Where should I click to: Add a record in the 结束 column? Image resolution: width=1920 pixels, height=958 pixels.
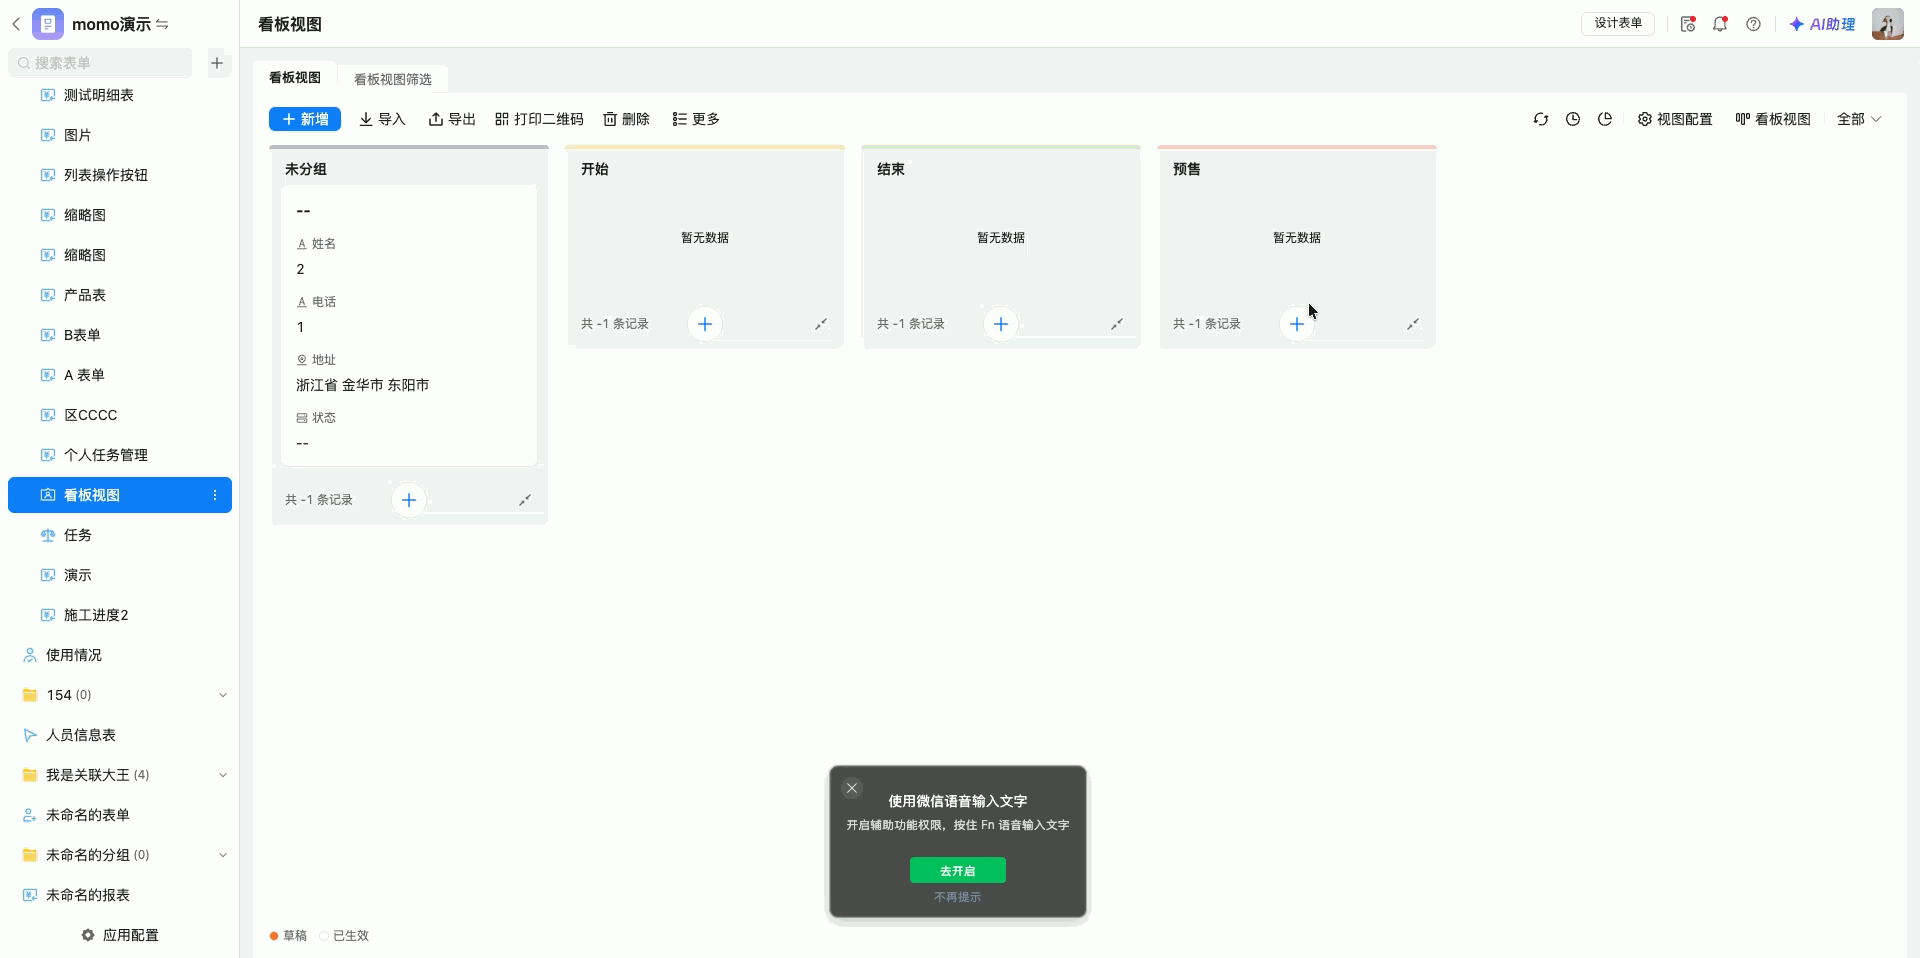(1001, 324)
